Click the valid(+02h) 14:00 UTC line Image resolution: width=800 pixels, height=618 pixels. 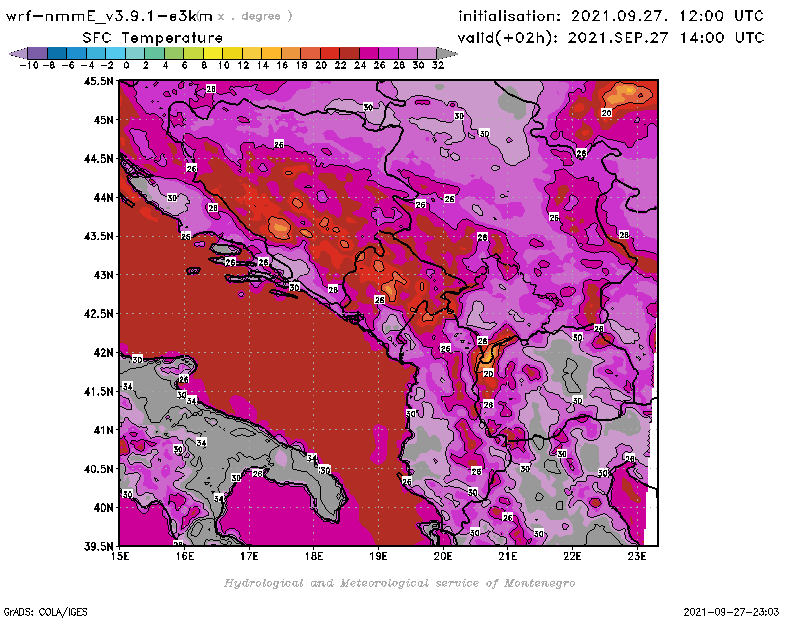pyautogui.click(x=611, y=38)
